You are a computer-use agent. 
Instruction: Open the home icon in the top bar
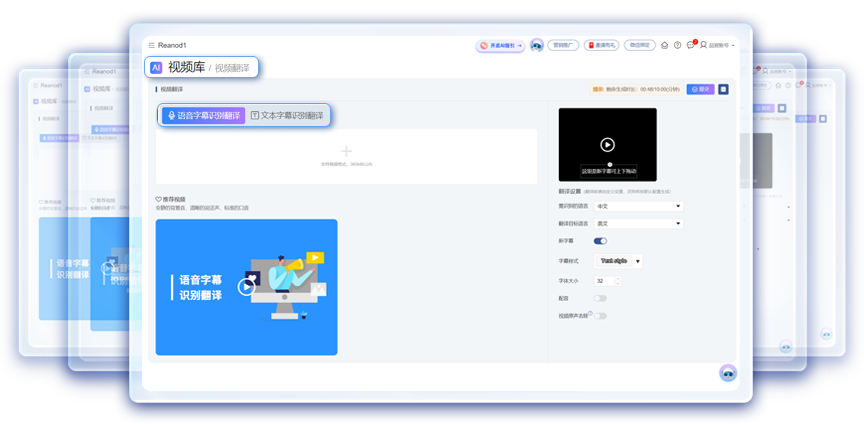click(664, 45)
